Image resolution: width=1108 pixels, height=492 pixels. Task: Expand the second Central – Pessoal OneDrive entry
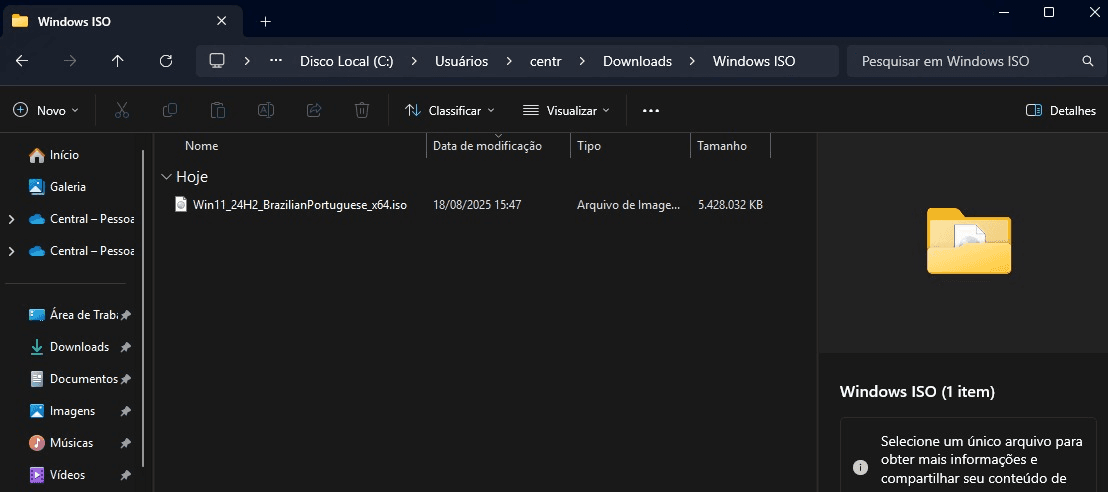tap(11, 251)
